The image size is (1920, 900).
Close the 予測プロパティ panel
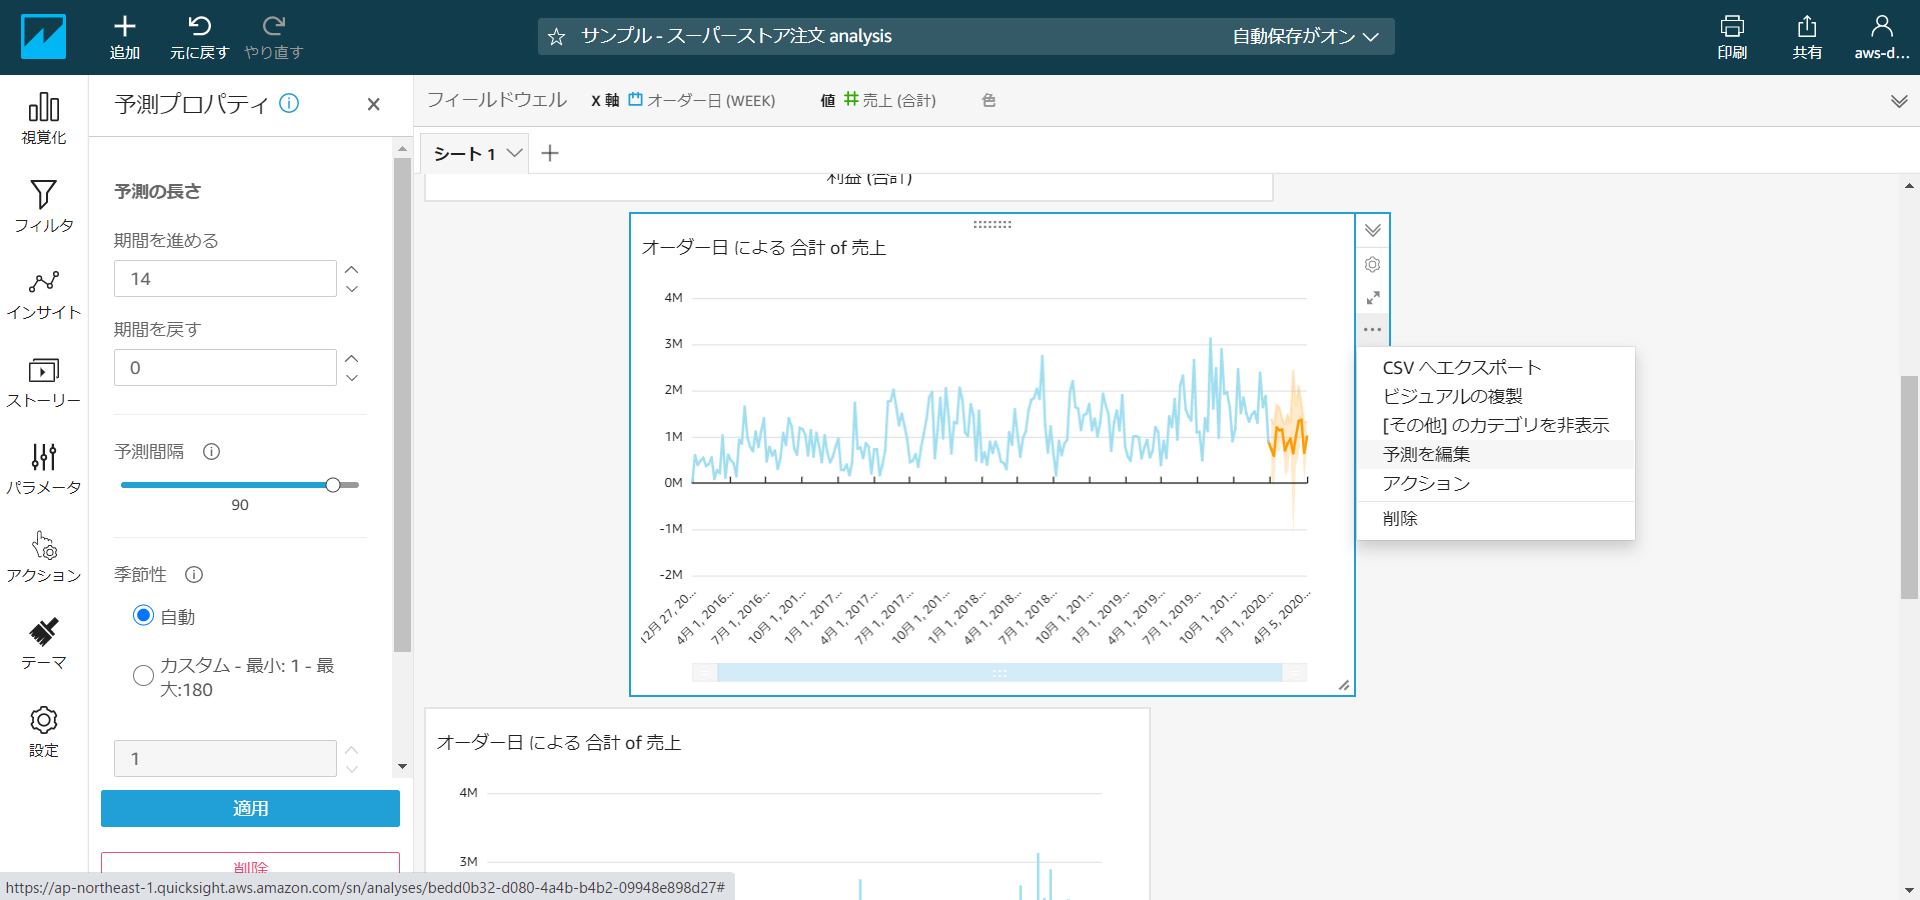click(373, 104)
